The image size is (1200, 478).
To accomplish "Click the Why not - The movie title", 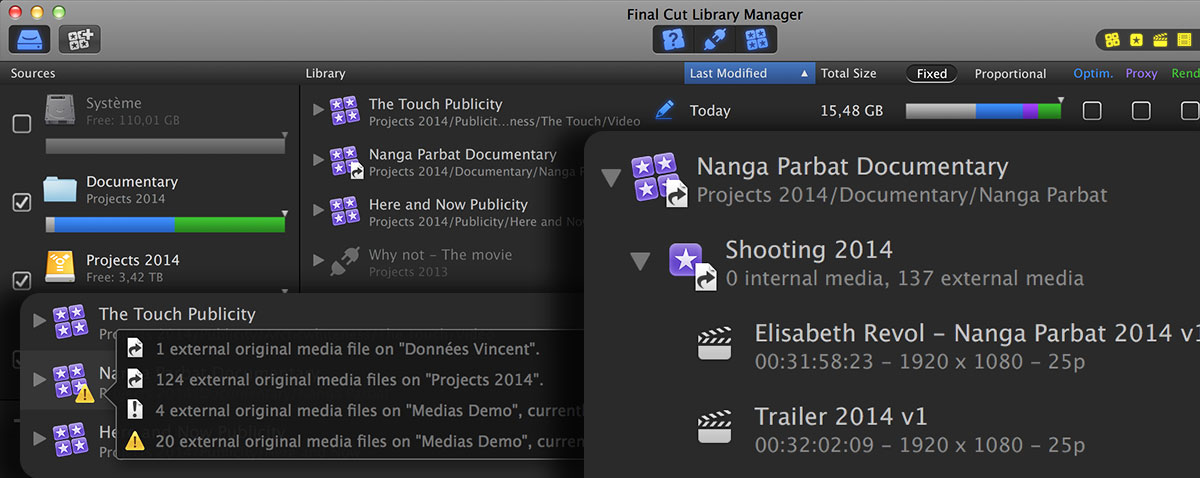I will point(440,254).
